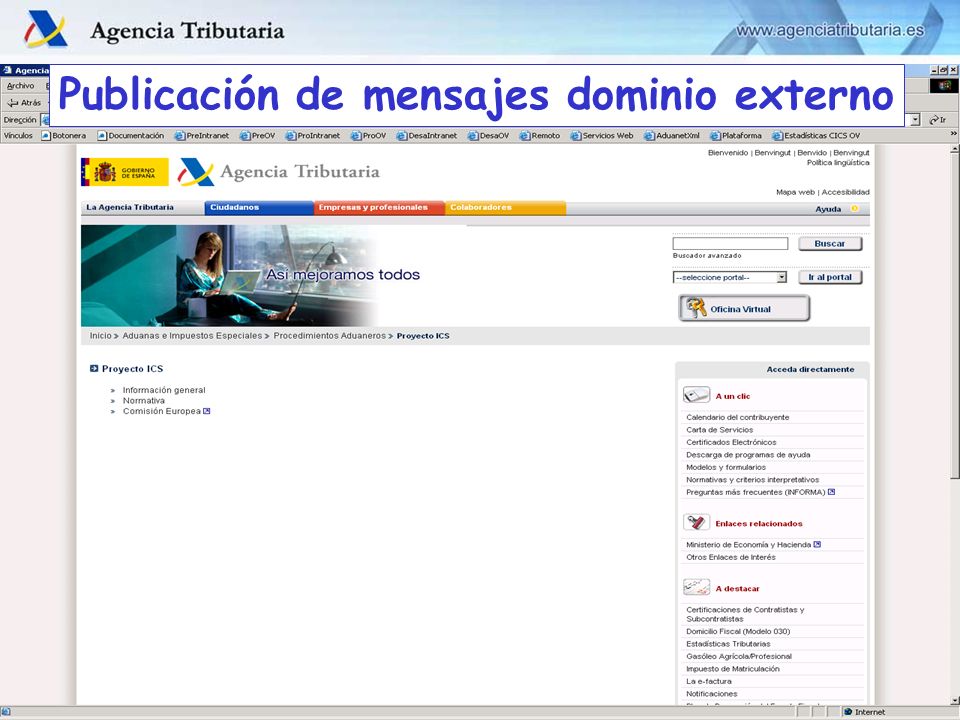Click the Buscar button
The width and height of the screenshot is (960, 720).
[x=830, y=244]
